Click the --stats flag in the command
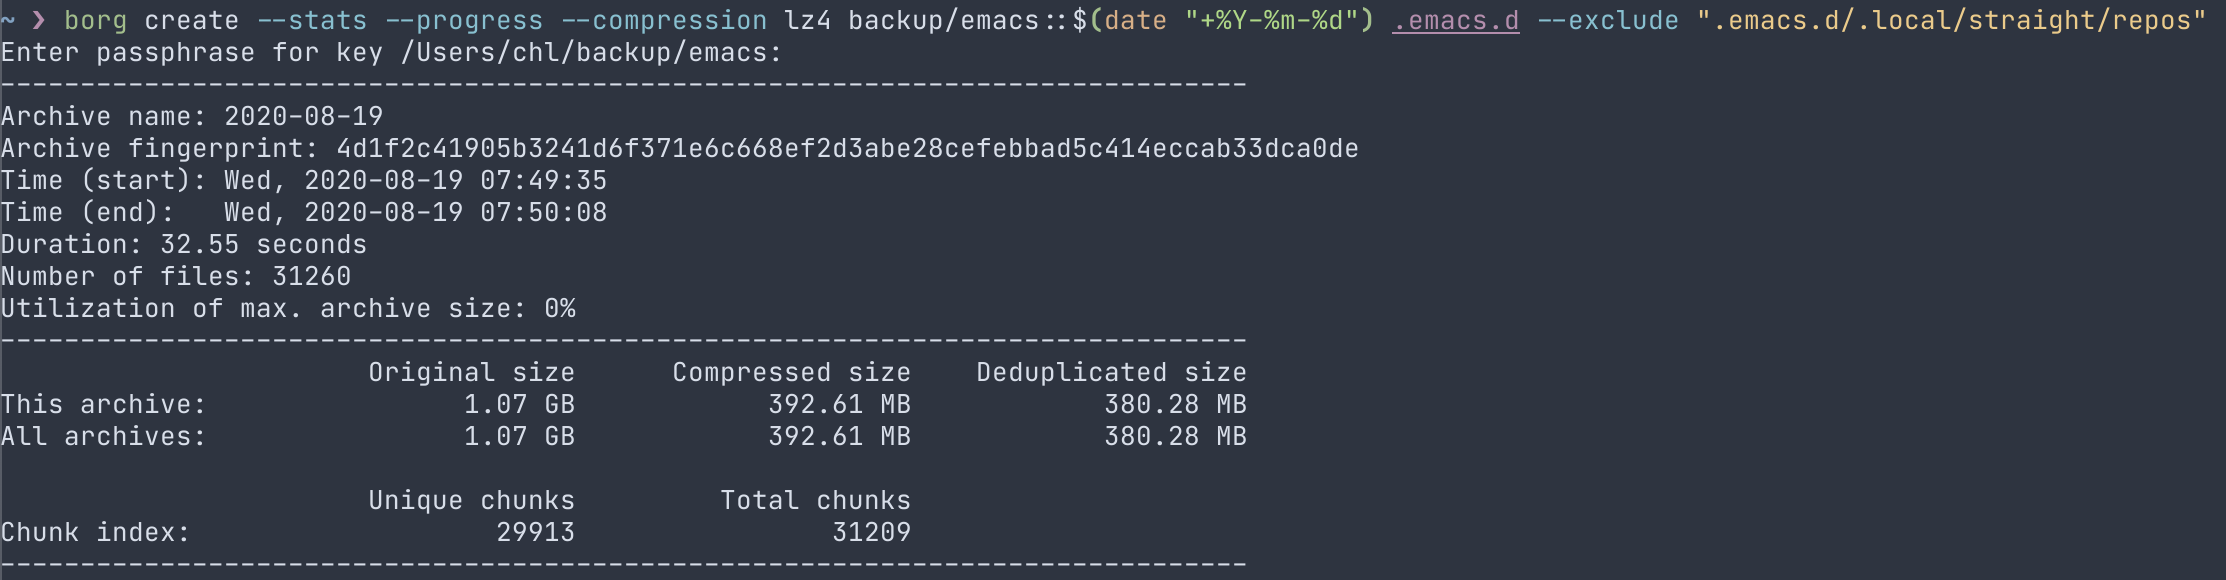The height and width of the screenshot is (580, 2226). click(311, 21)
